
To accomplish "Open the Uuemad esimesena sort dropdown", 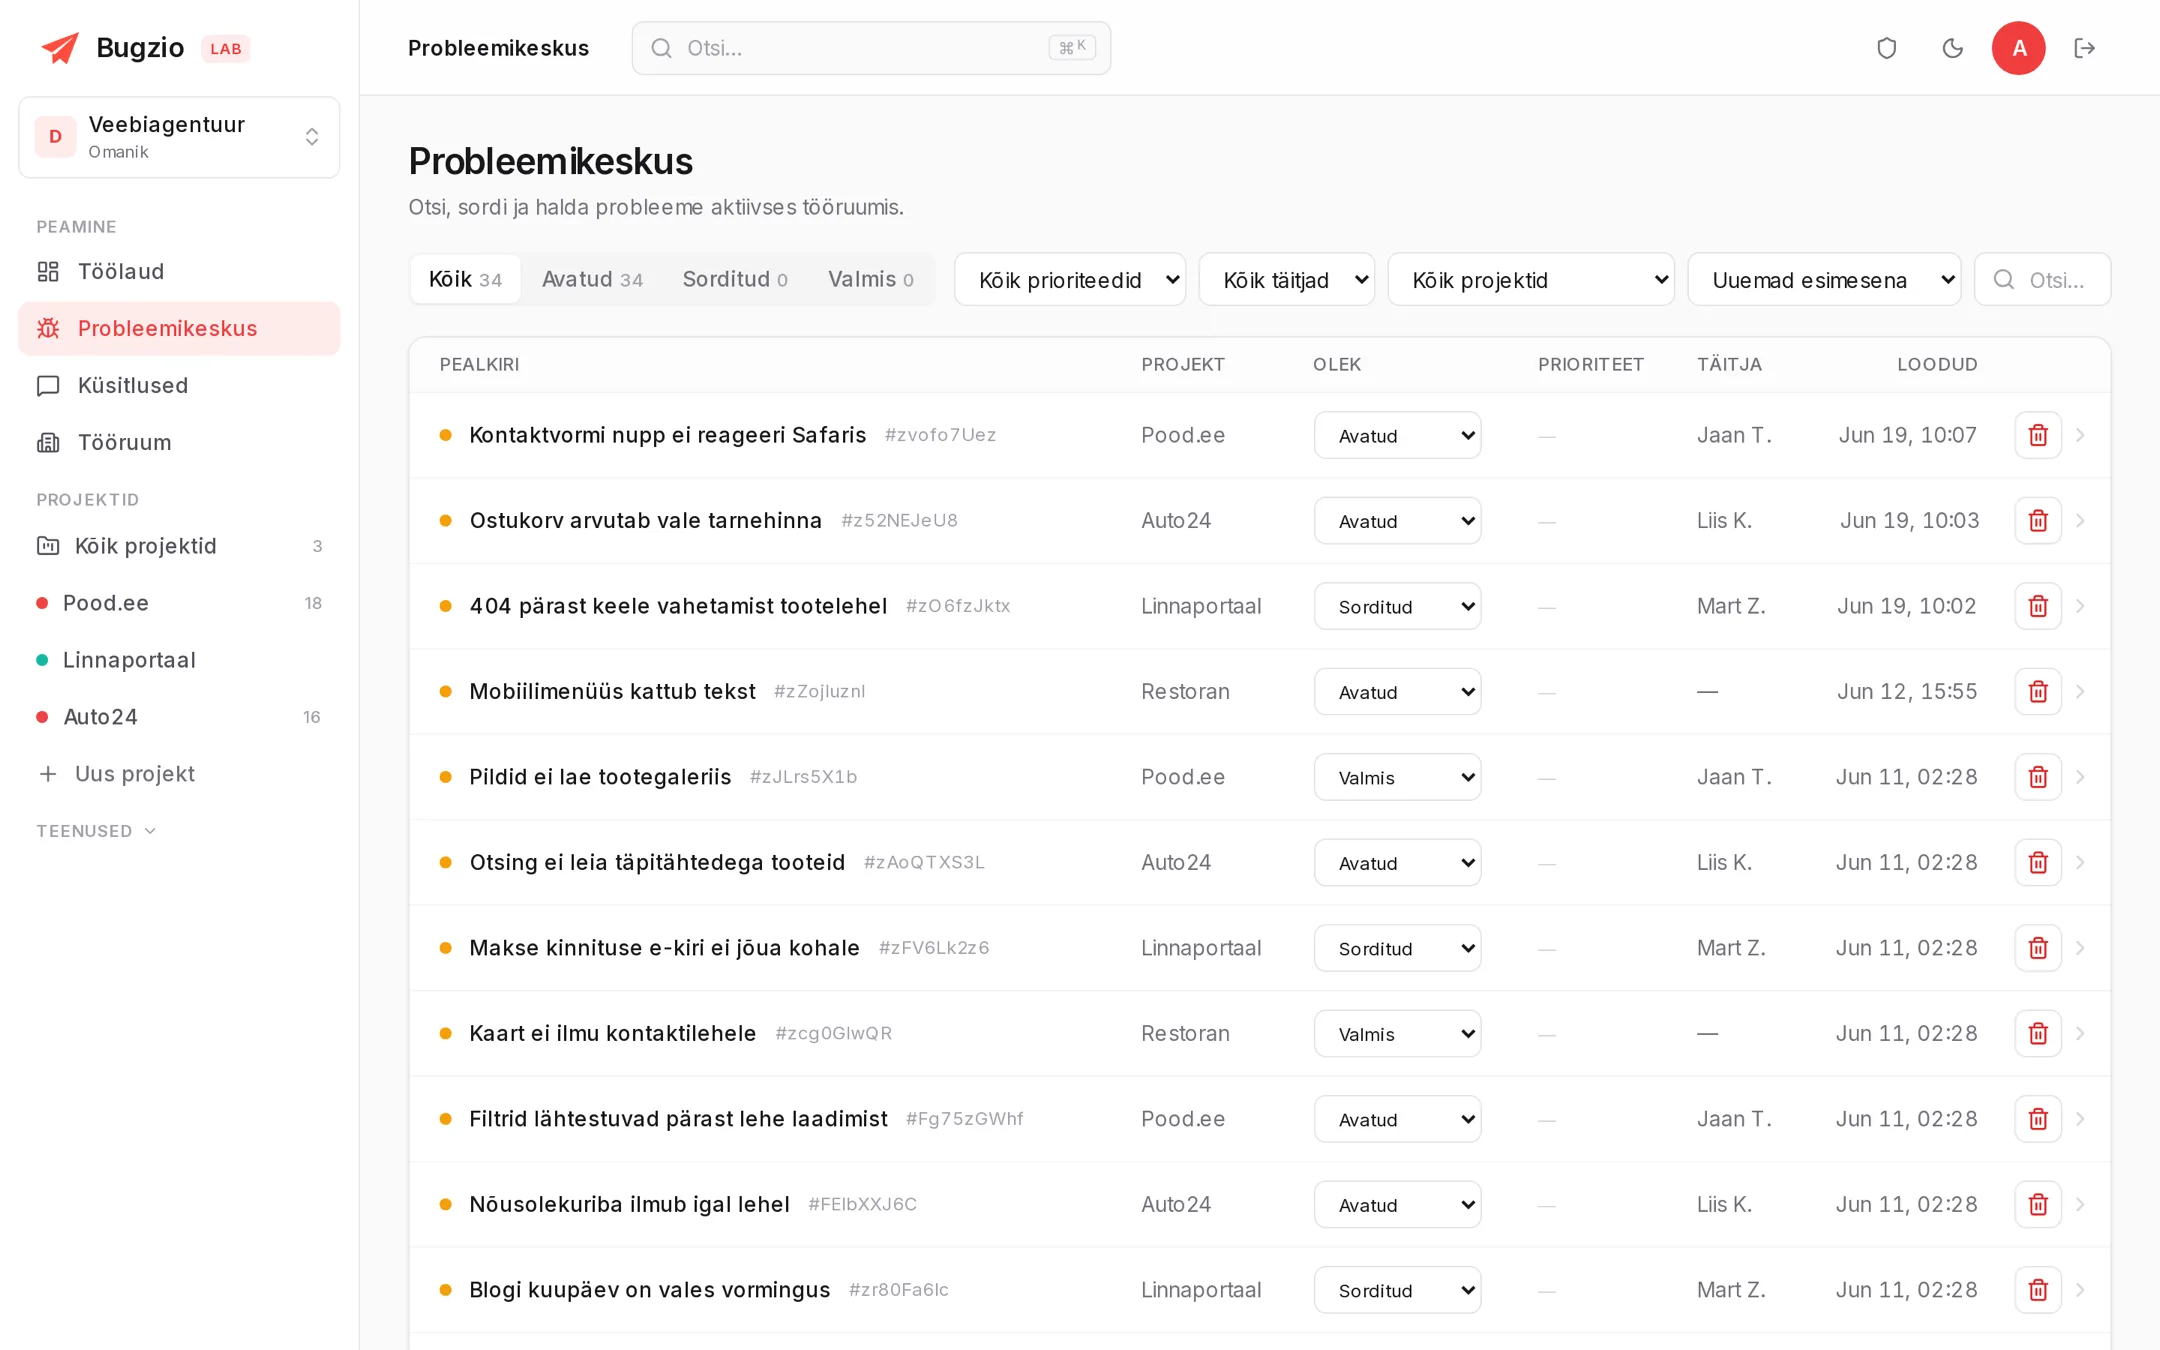I will click(x=1824, y=280).
